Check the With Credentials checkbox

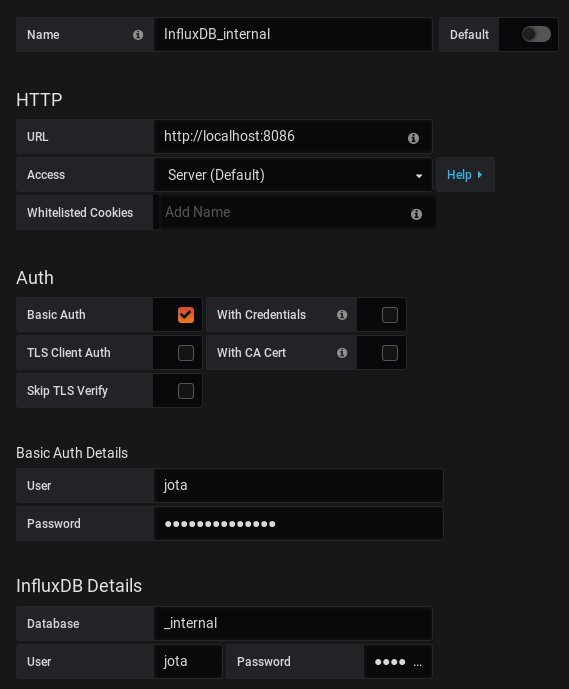click(x=390, y=315)
